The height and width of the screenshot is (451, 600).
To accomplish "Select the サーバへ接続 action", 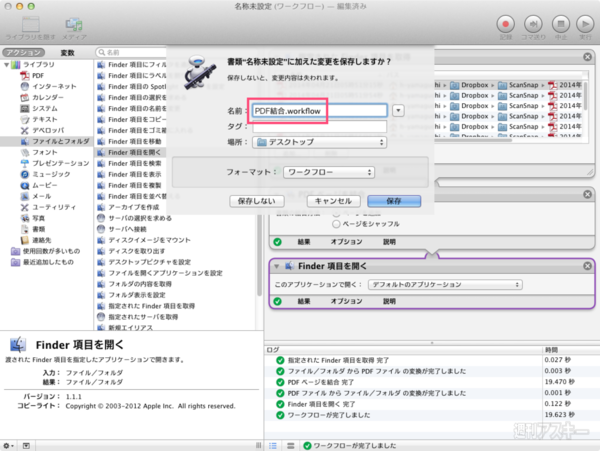I will tap(127, 229).
